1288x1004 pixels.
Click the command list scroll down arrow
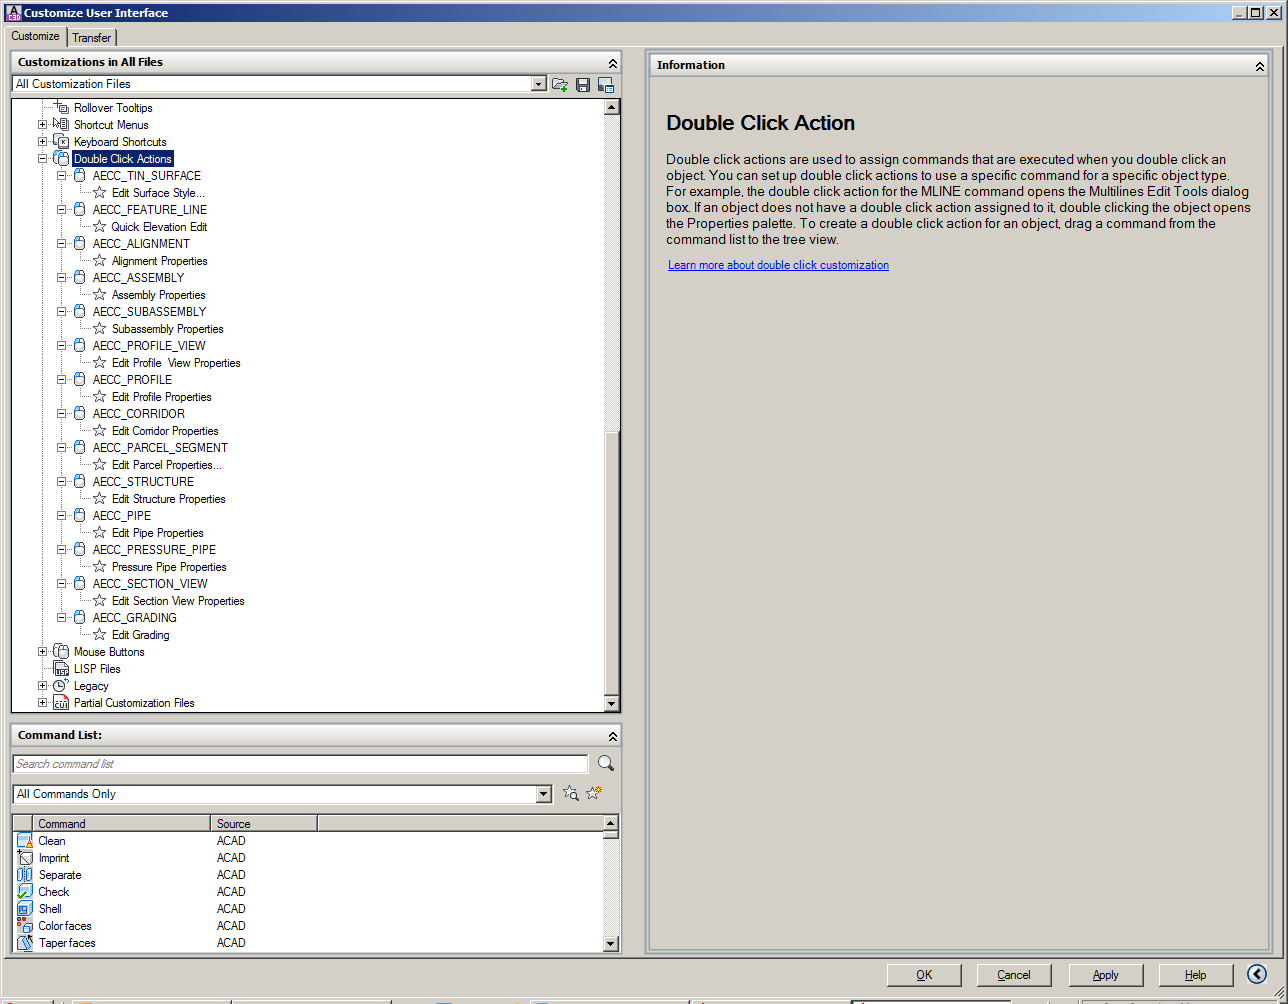tap(611, 944)
